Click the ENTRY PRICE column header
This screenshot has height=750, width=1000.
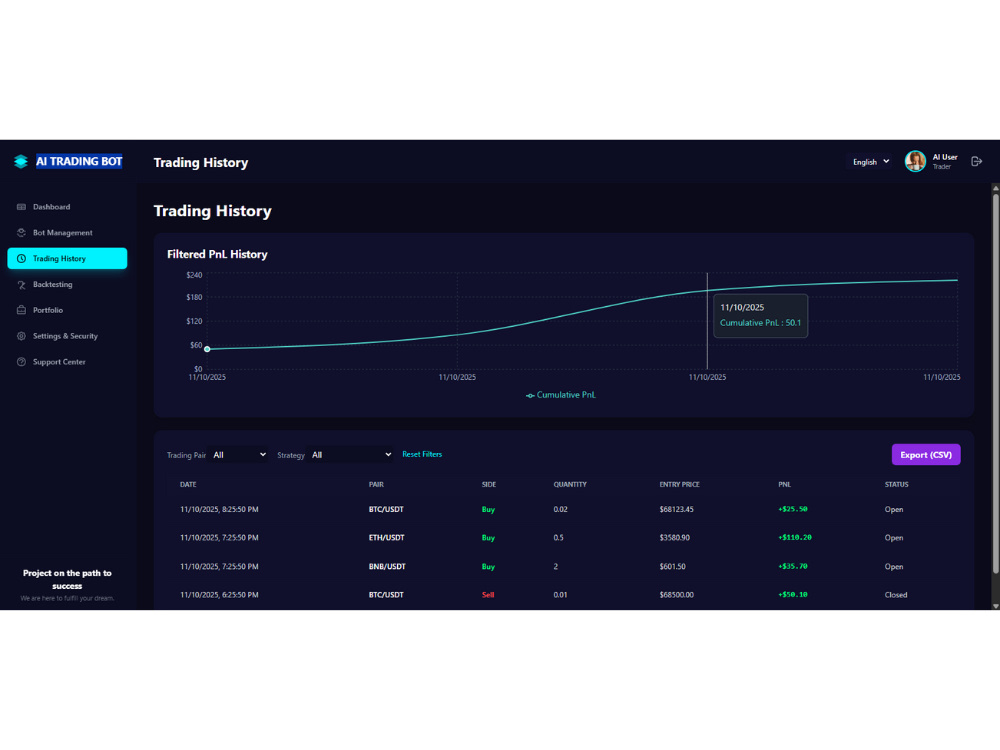pyautogui.click(x=679, y=485)
